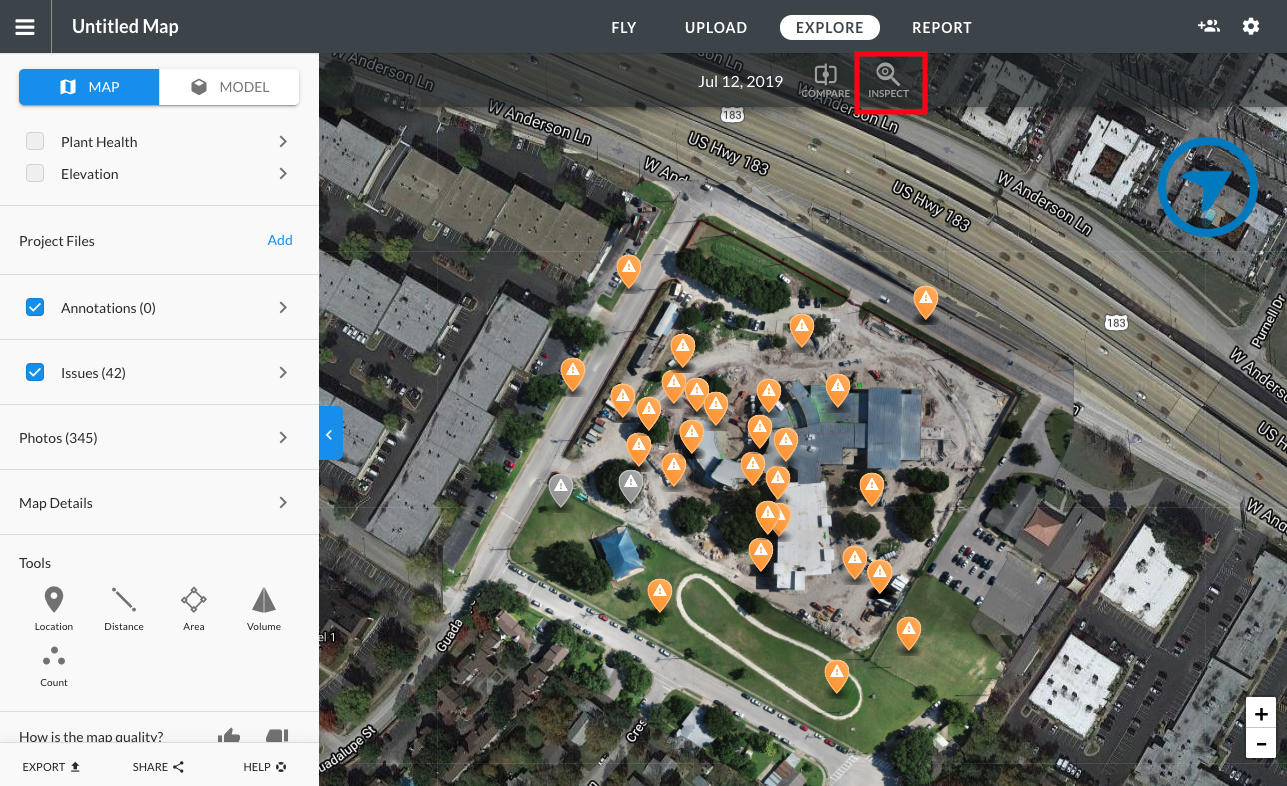Select the Distance measurement tool

point(124,609)
